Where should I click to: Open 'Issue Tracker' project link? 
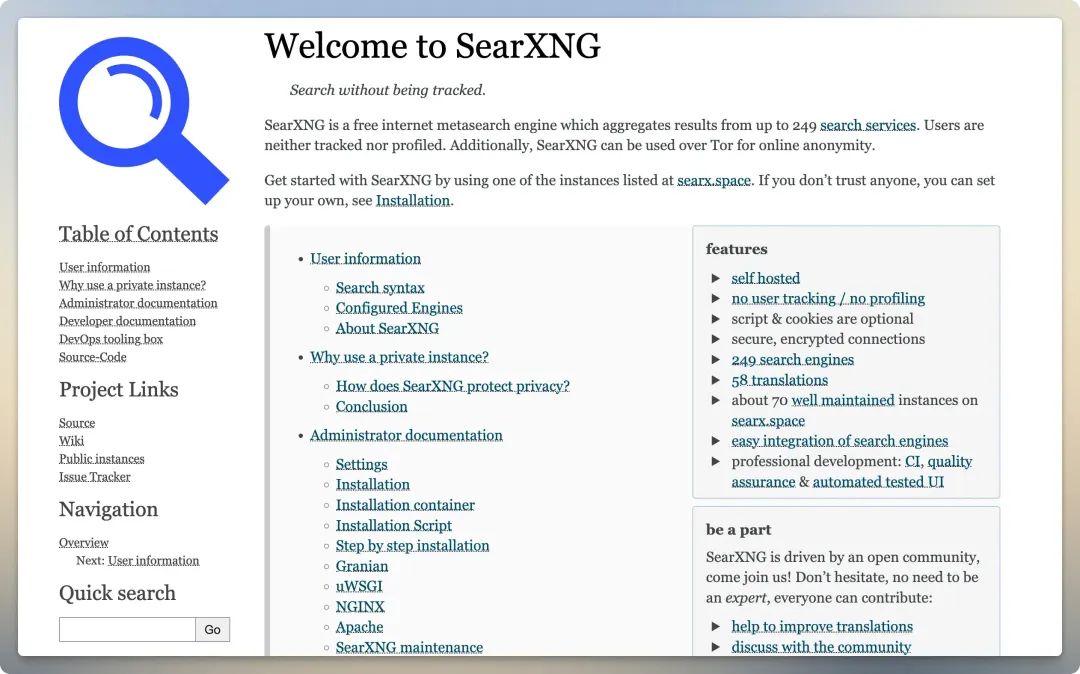[x=94, y=476]
